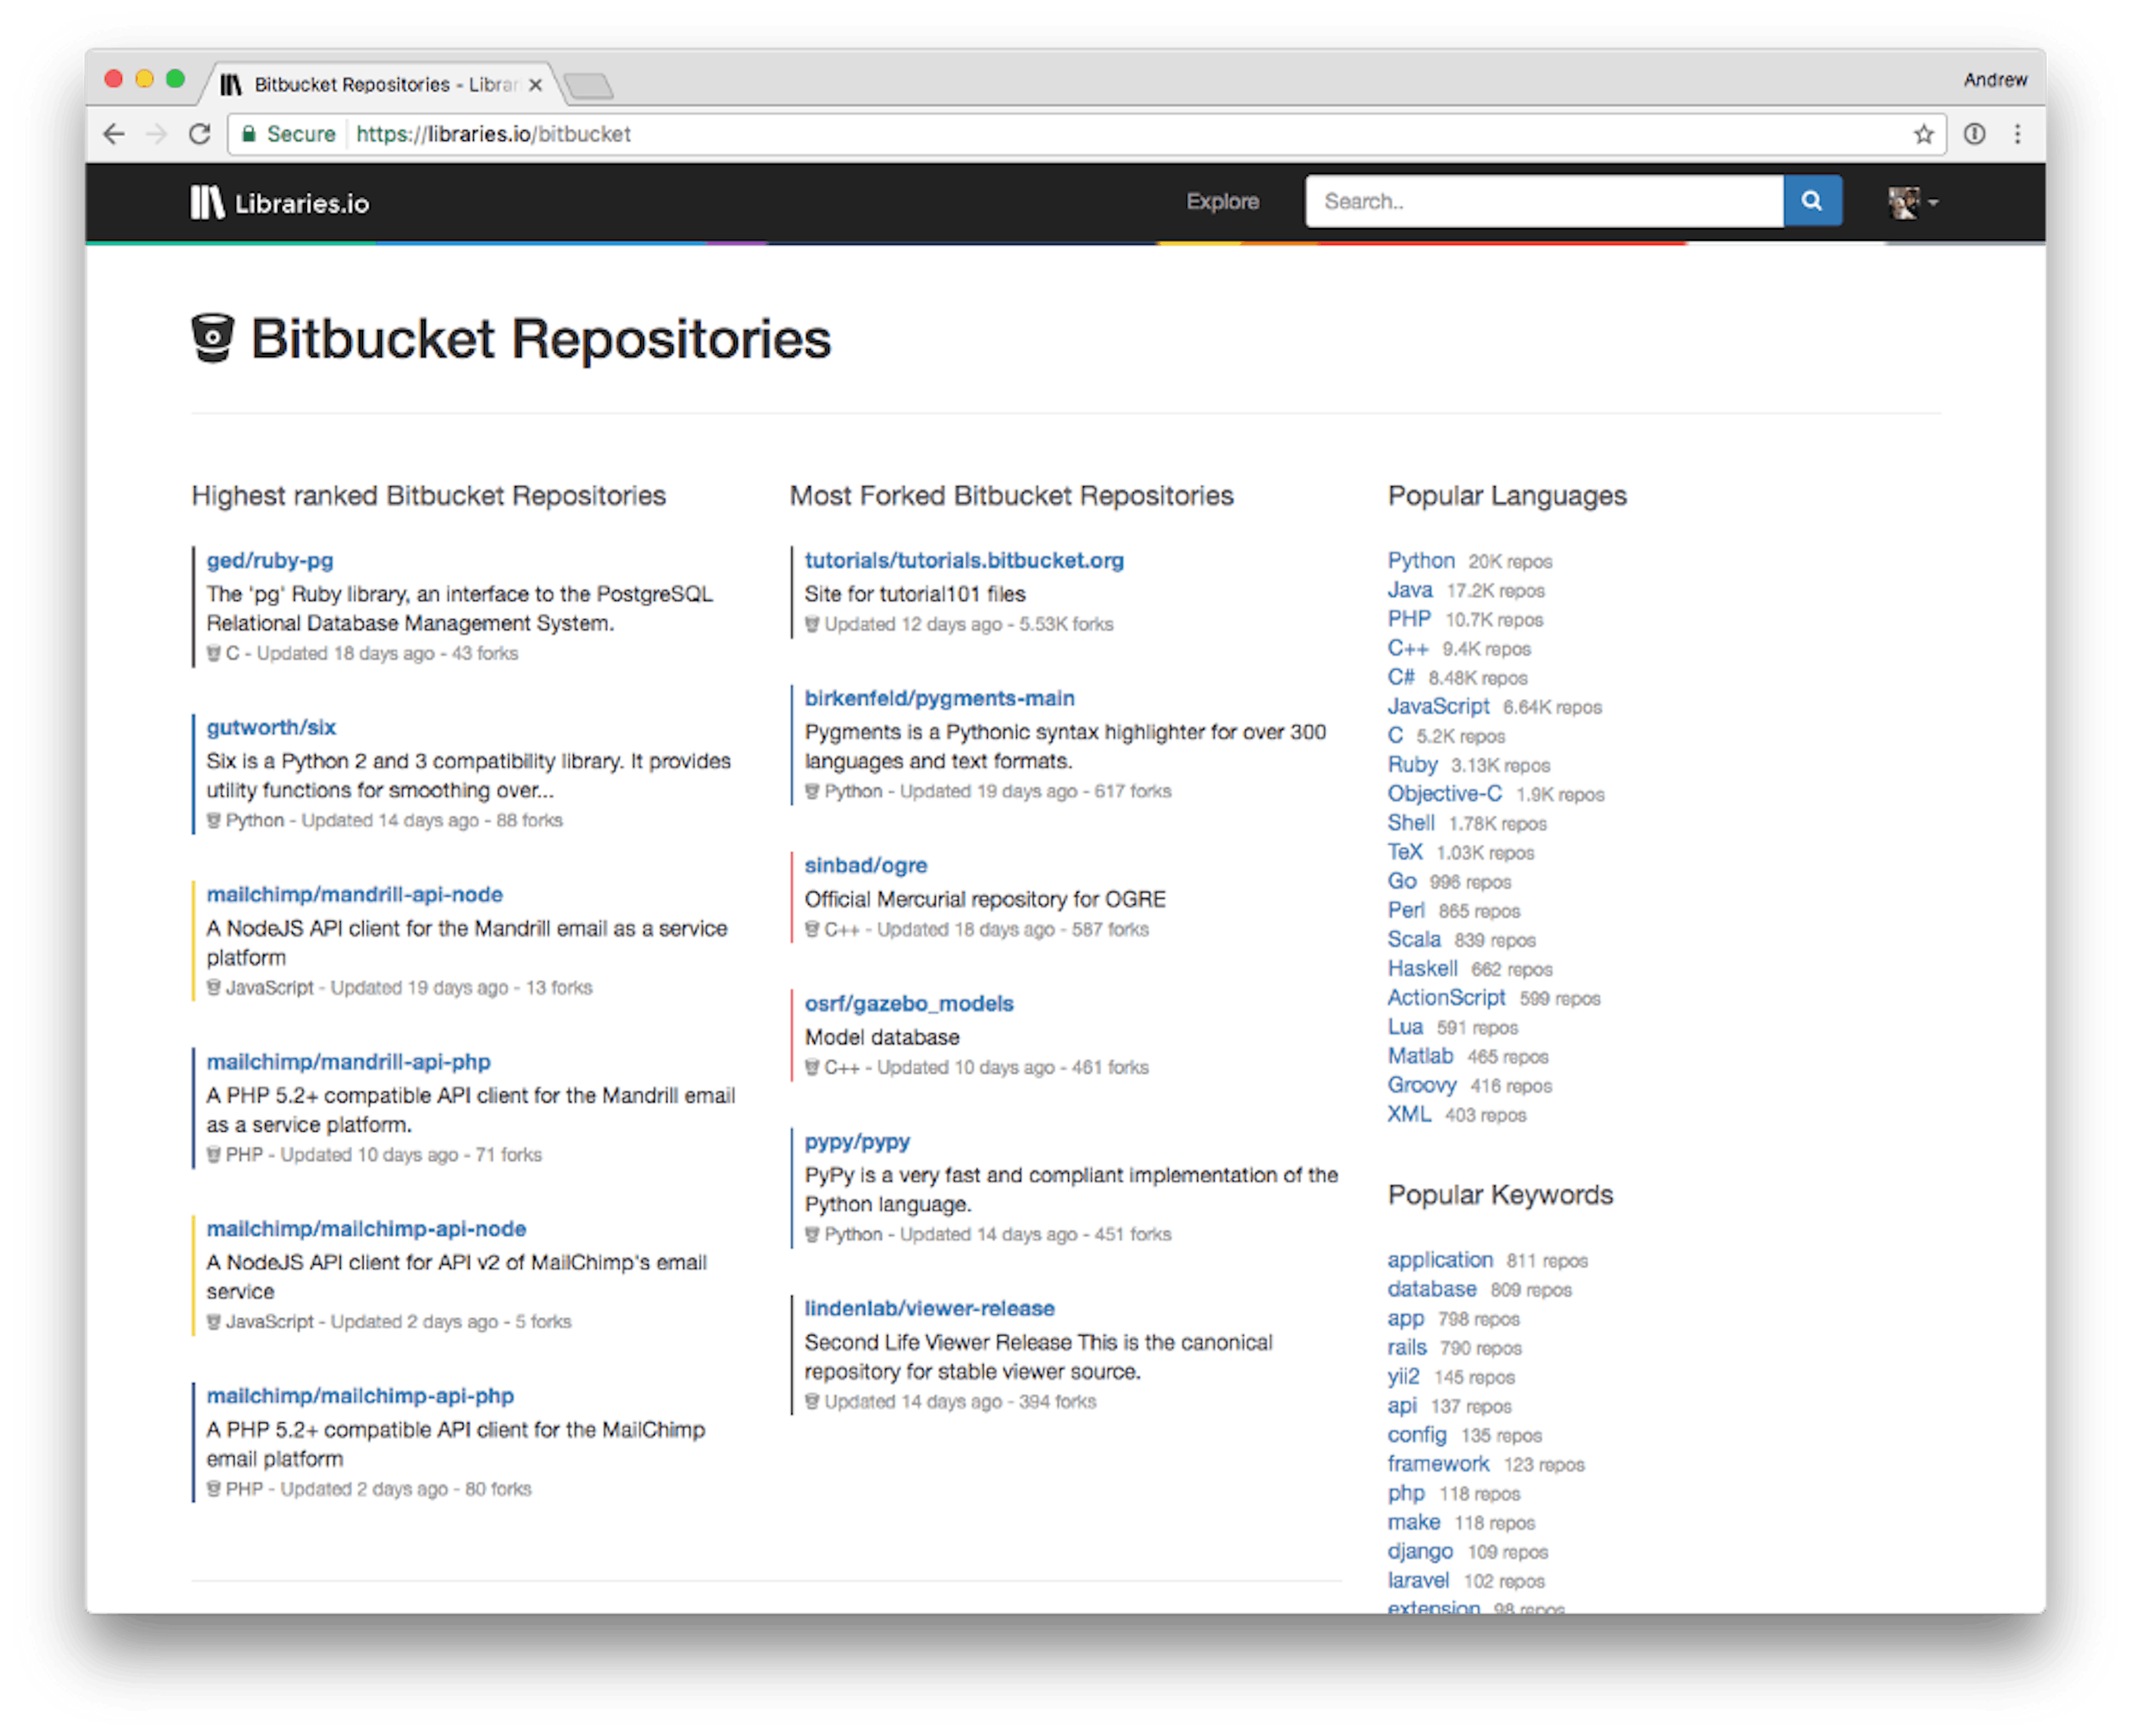Screen dimensions: 2131x1736
Task: Open the sinbad/ogre repository link
Action: 865,865
